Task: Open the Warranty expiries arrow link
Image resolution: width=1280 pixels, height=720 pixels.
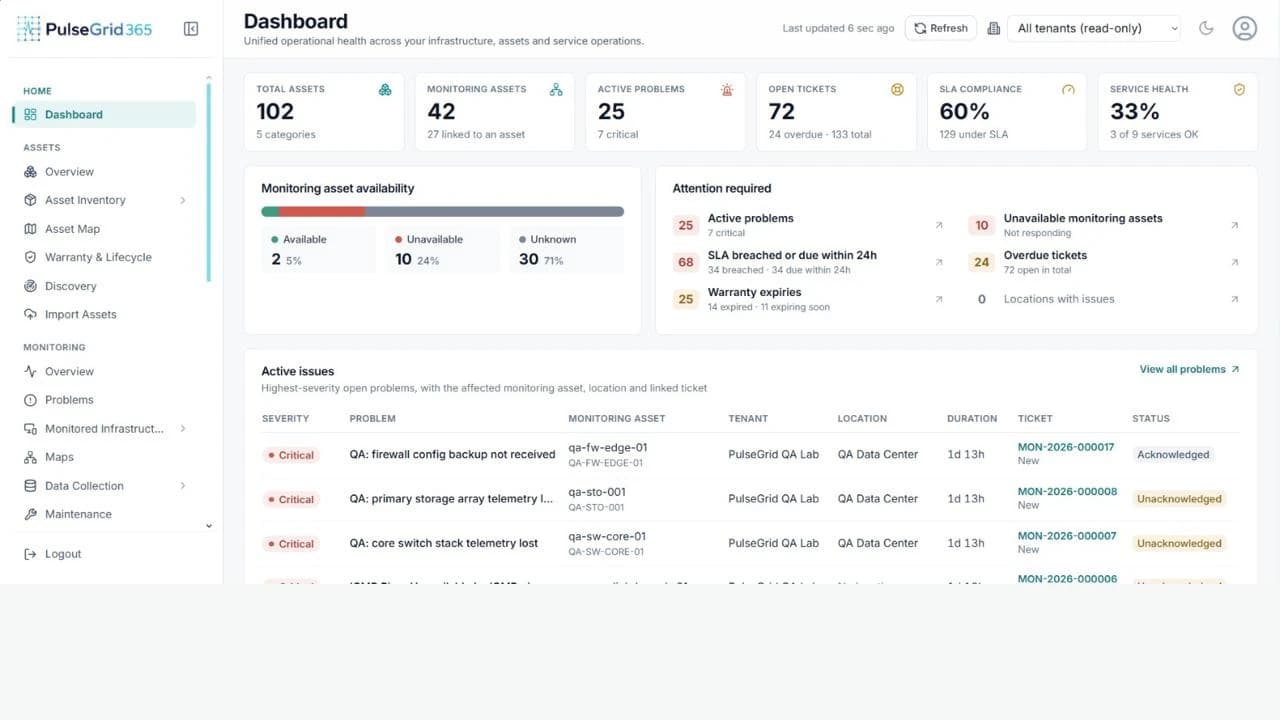Action: (938, 299)
